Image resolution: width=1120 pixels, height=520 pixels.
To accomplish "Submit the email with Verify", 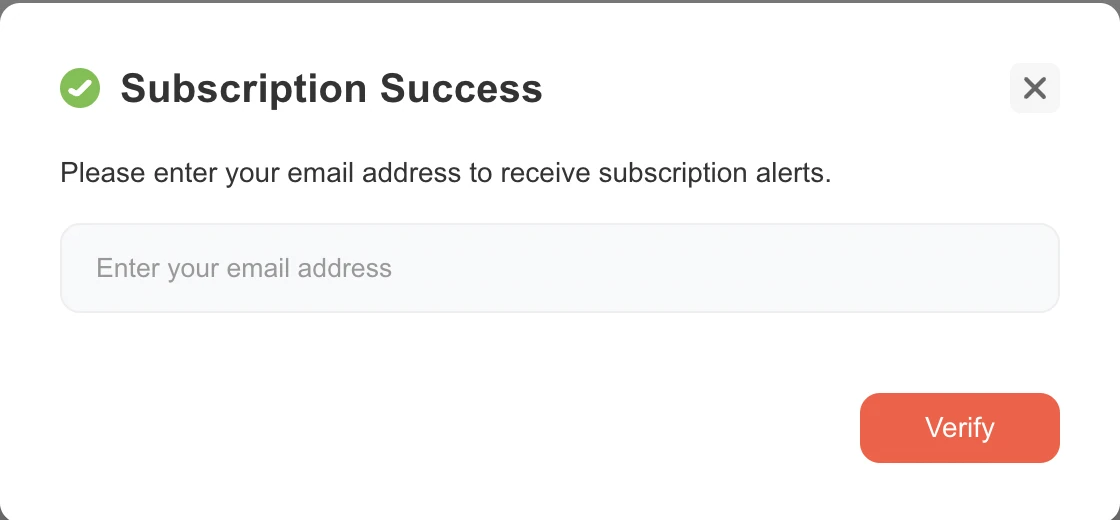I will (959, 428).
